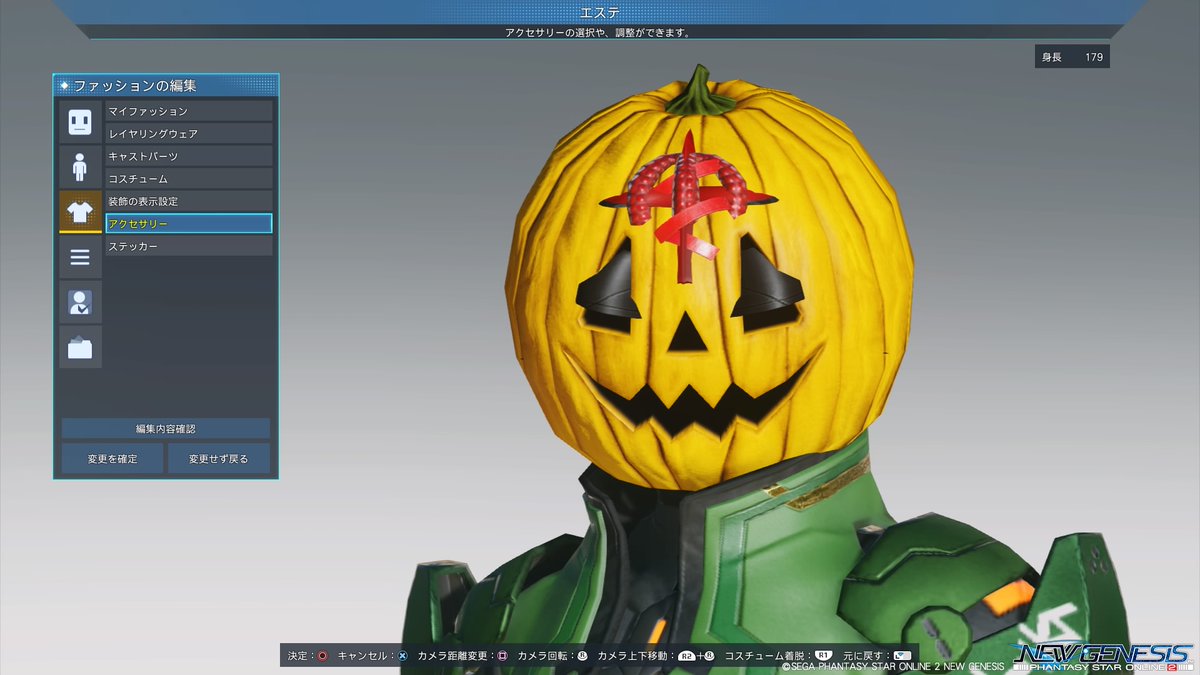Screen dimensions: 1200x675
Task: Go back via 変更せず戻る button
Action: pos(219,459)
